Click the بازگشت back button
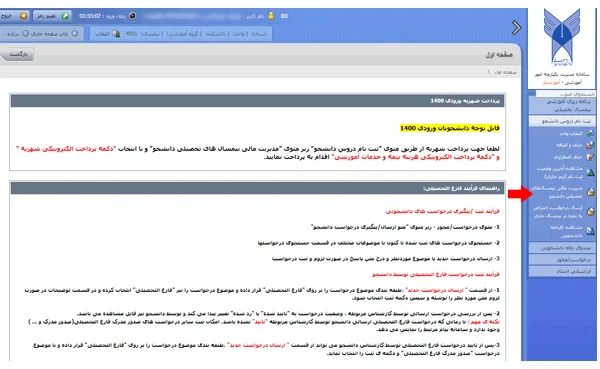Image resolution: width=600 pixels, height=369 pixels. coord(18,54)
